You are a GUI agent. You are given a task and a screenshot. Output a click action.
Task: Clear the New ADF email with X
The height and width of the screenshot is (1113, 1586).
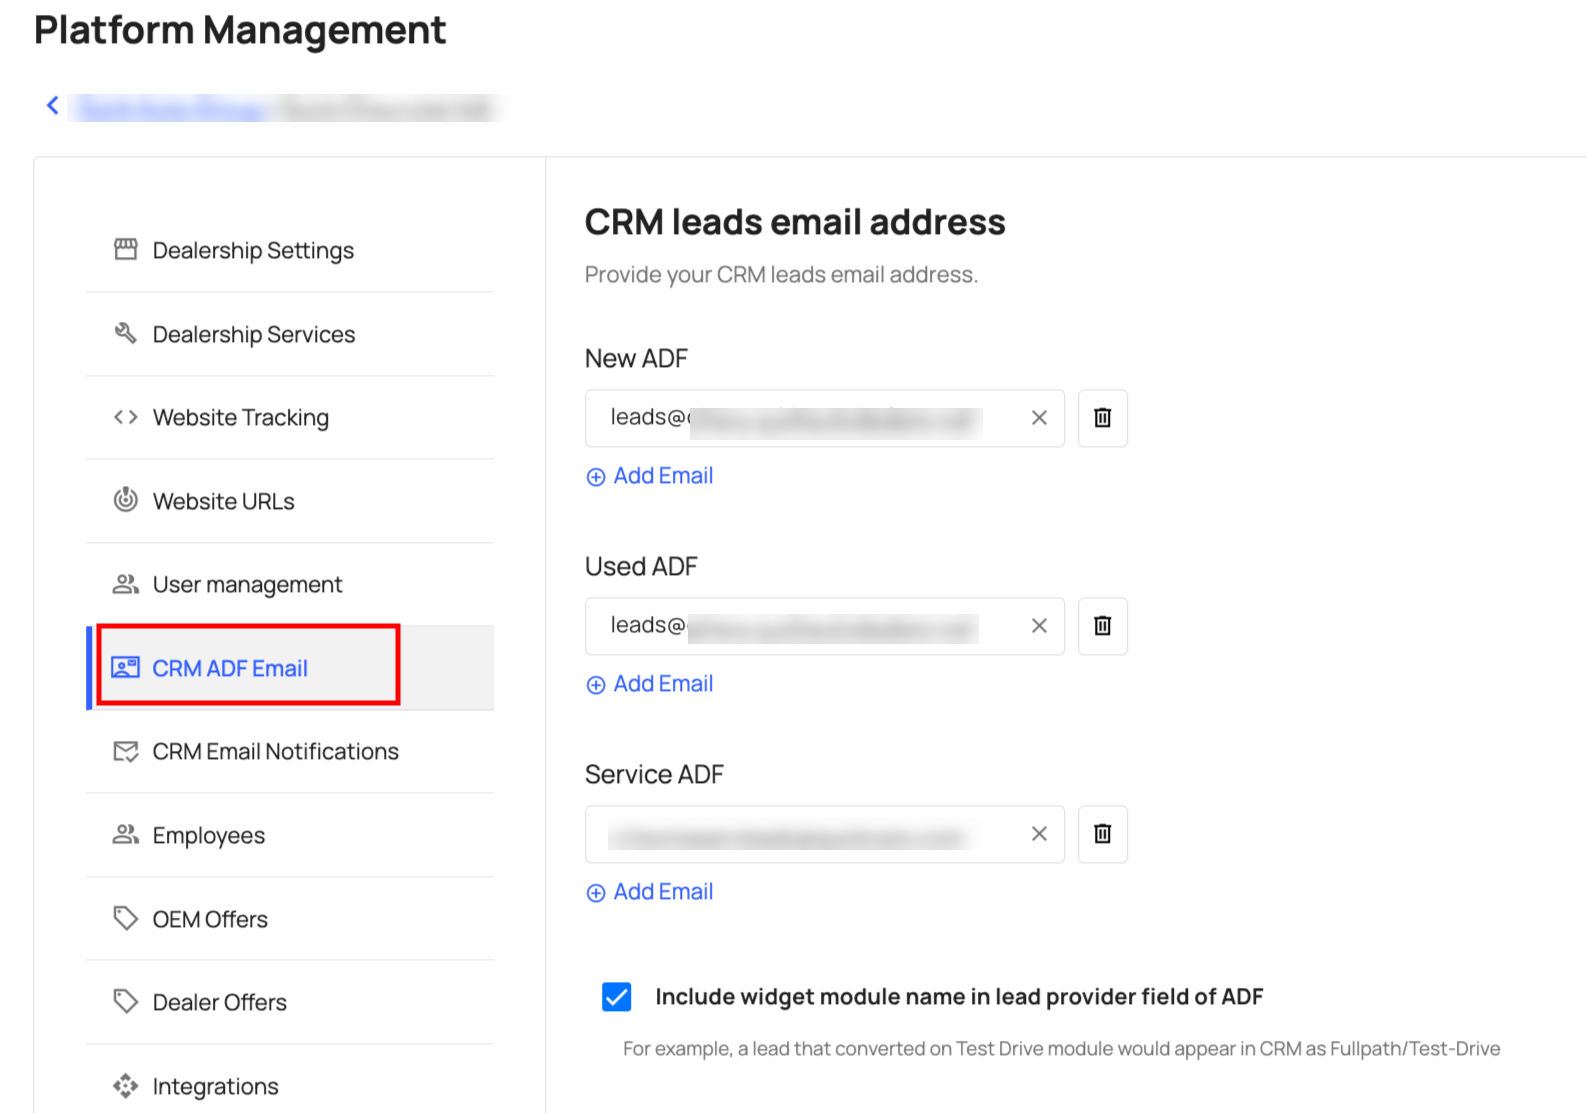coord(1039,418)
